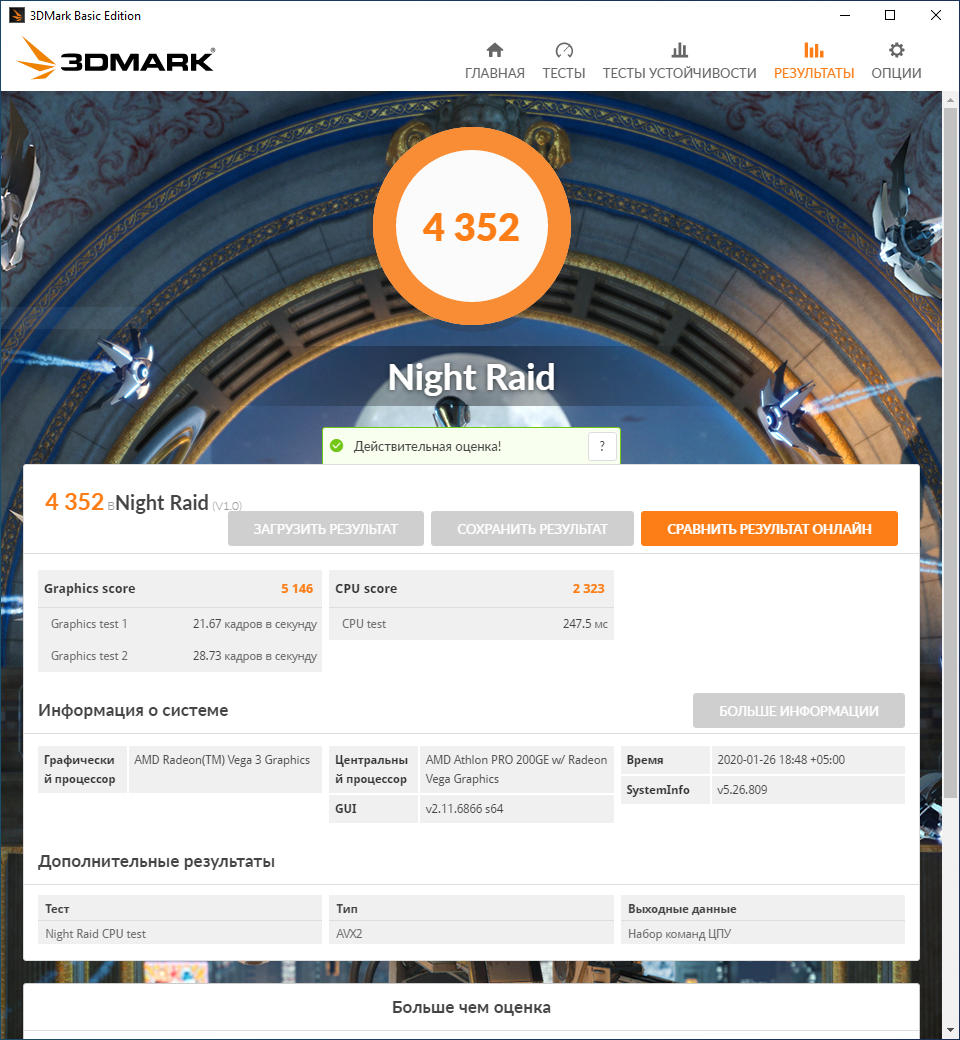Screen dimensions: 960x1040
Task: Maximize the 3DMark window
Action: click(890, 15)
